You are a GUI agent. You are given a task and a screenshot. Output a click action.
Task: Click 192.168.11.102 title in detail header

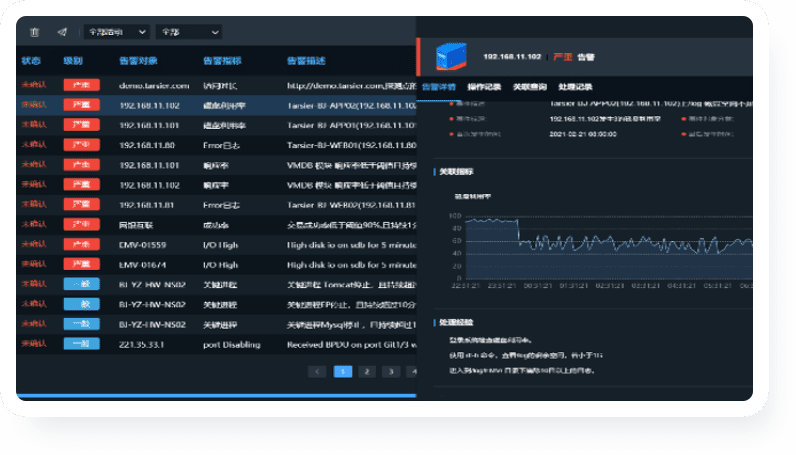click(512, 56)
